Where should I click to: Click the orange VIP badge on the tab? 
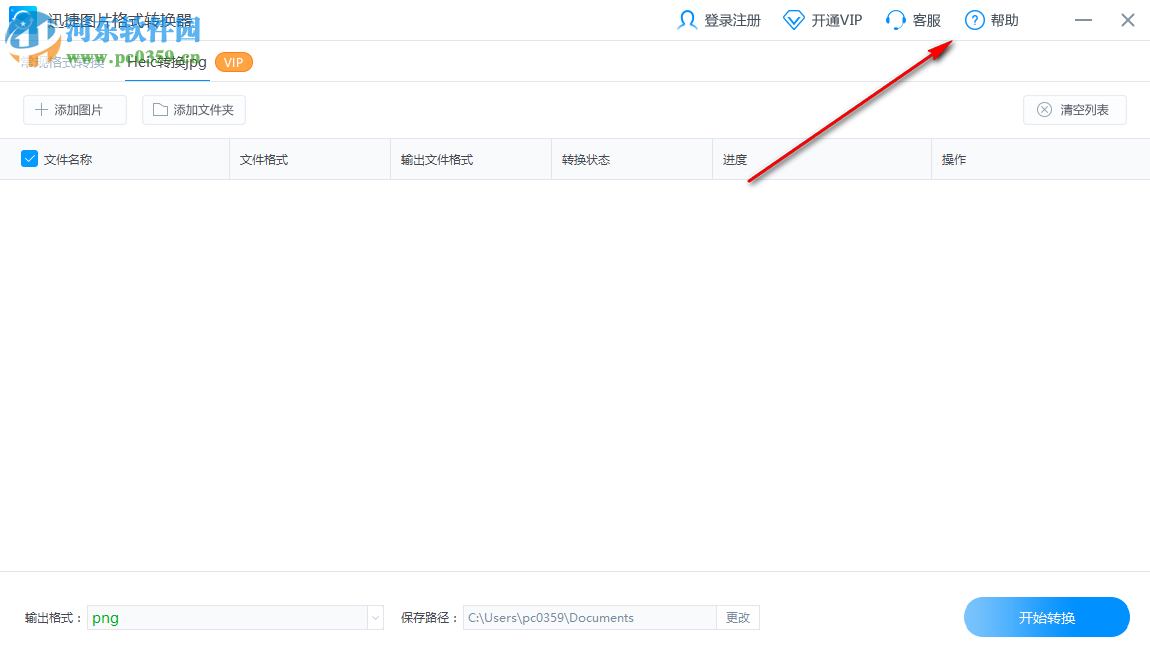(x=233, y=61)
